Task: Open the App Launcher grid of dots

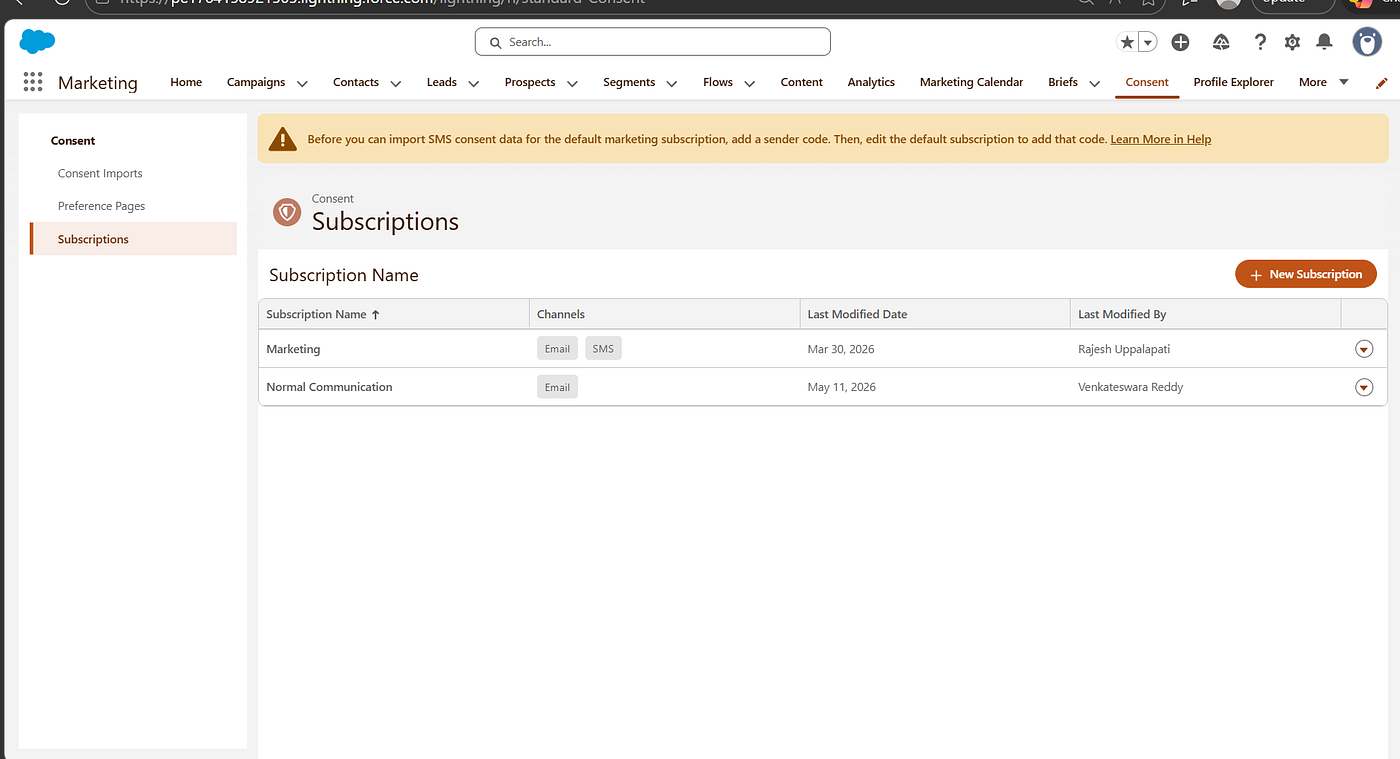Action: point(32,82)
